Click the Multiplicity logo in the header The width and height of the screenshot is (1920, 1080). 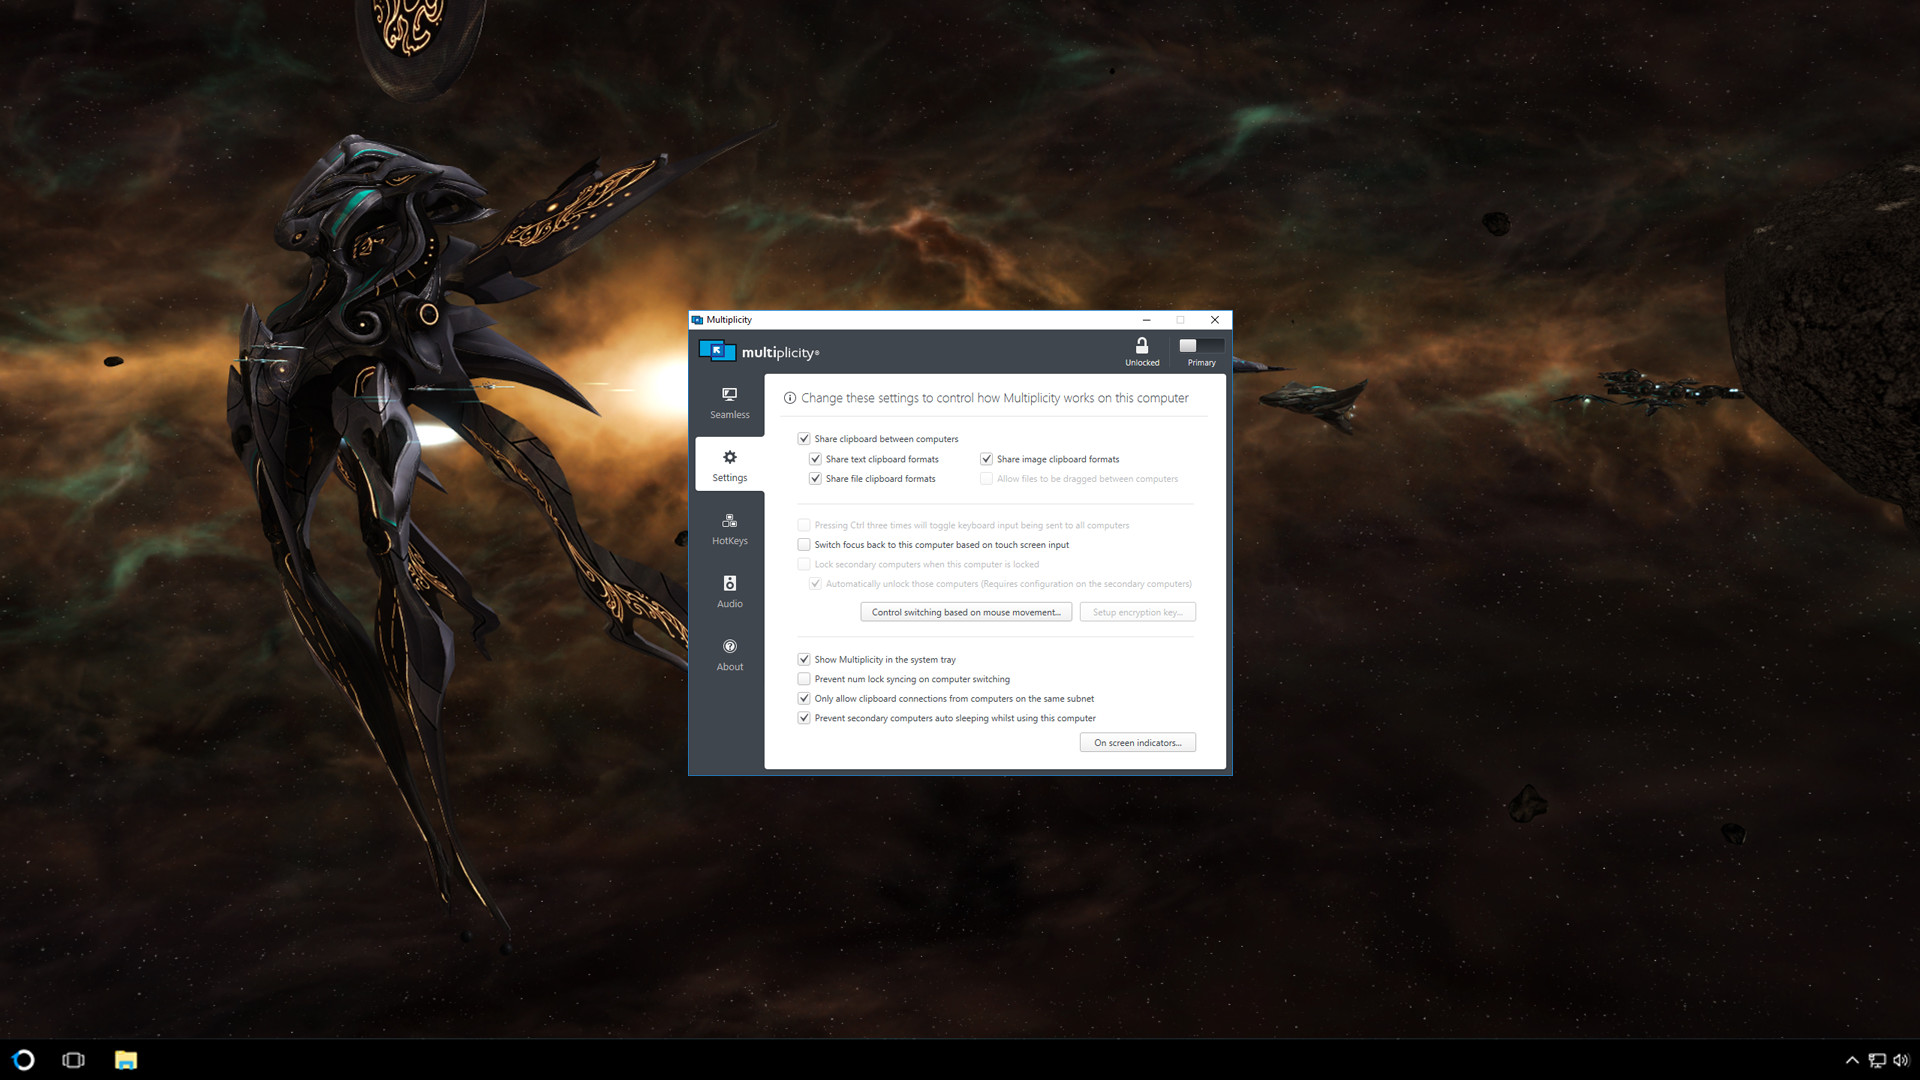tap(717, 351)
